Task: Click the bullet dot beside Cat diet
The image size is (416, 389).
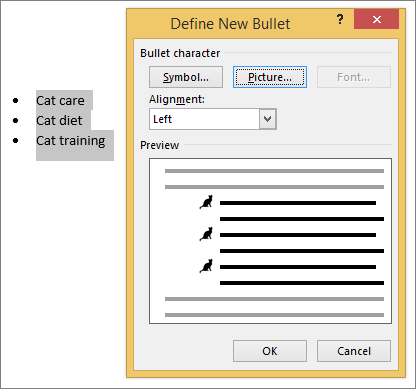Action: 15,120
